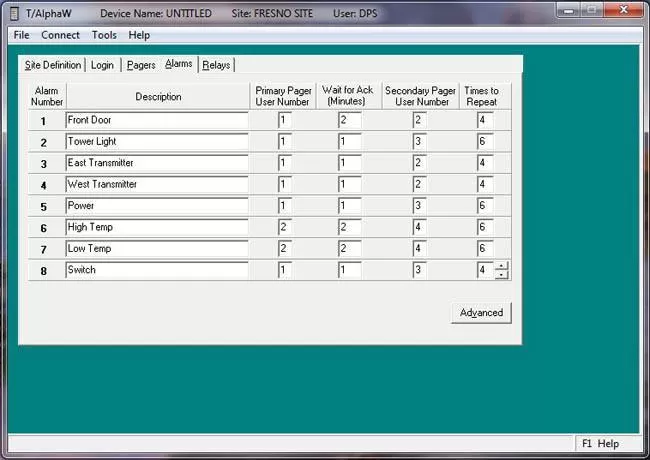Click Secondary Pager field for Tower Light

tap(420, 142)
